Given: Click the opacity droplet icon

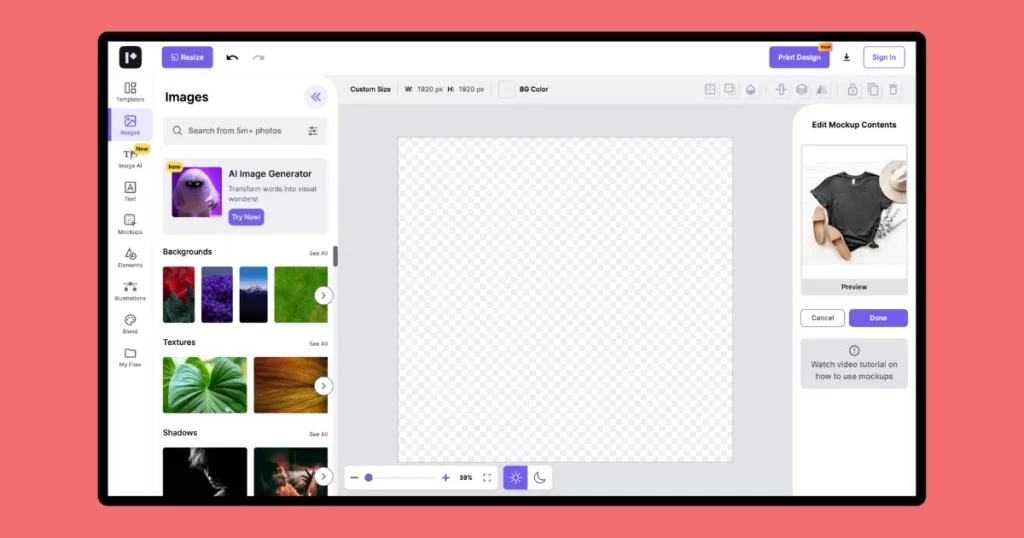Looking at the screenshot, I should coord(751,90).
